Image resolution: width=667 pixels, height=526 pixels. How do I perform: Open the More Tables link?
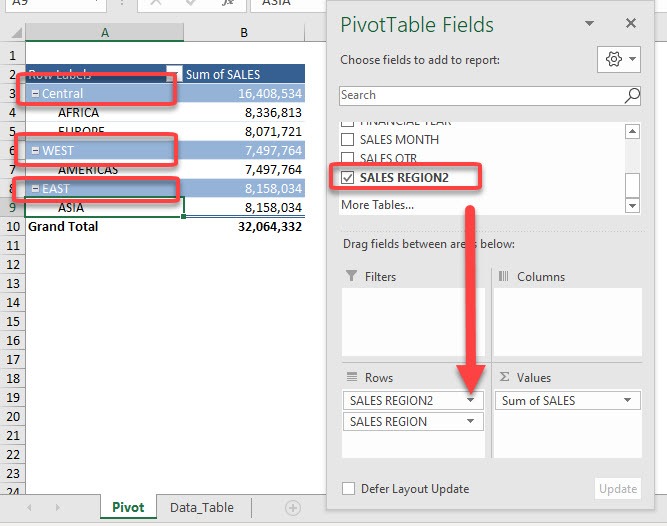click(377, 205)
